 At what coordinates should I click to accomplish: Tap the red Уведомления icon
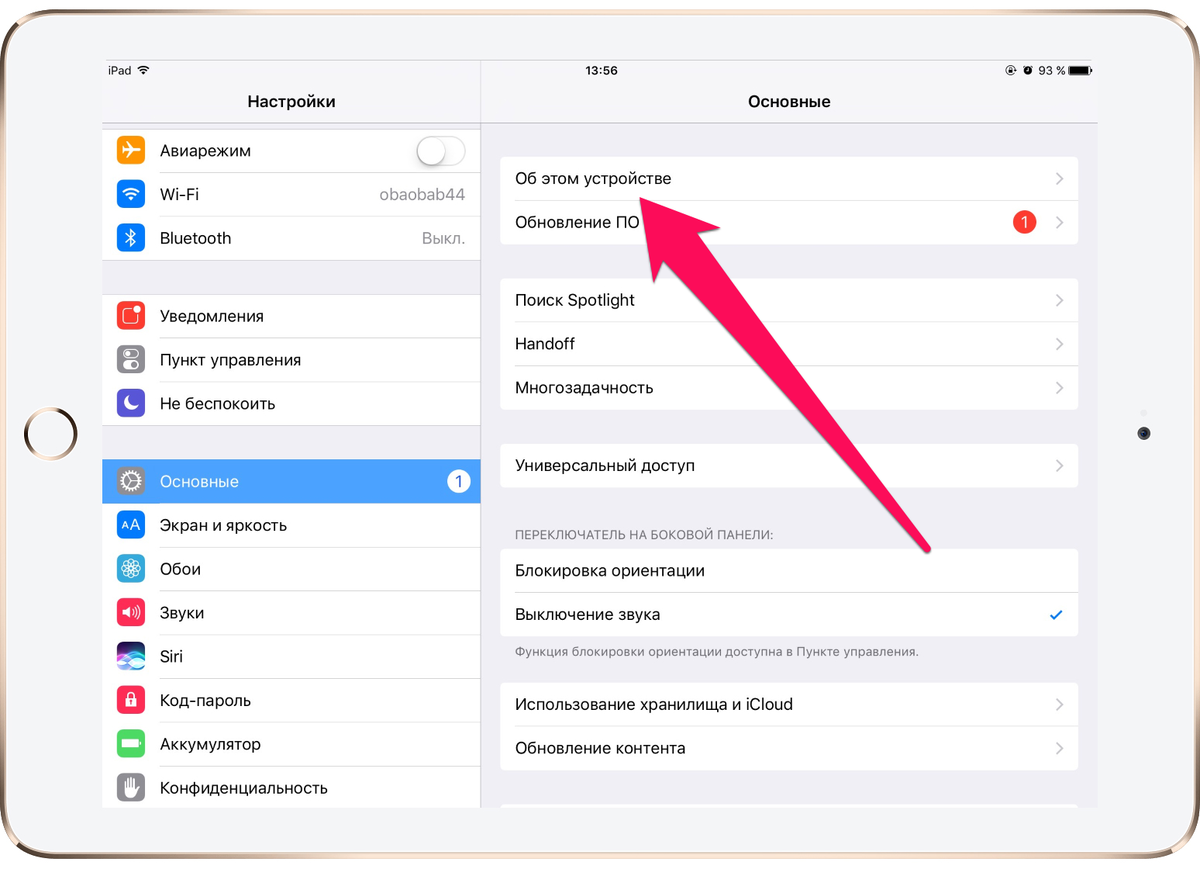pyautogui.click(x=131, y=316)
